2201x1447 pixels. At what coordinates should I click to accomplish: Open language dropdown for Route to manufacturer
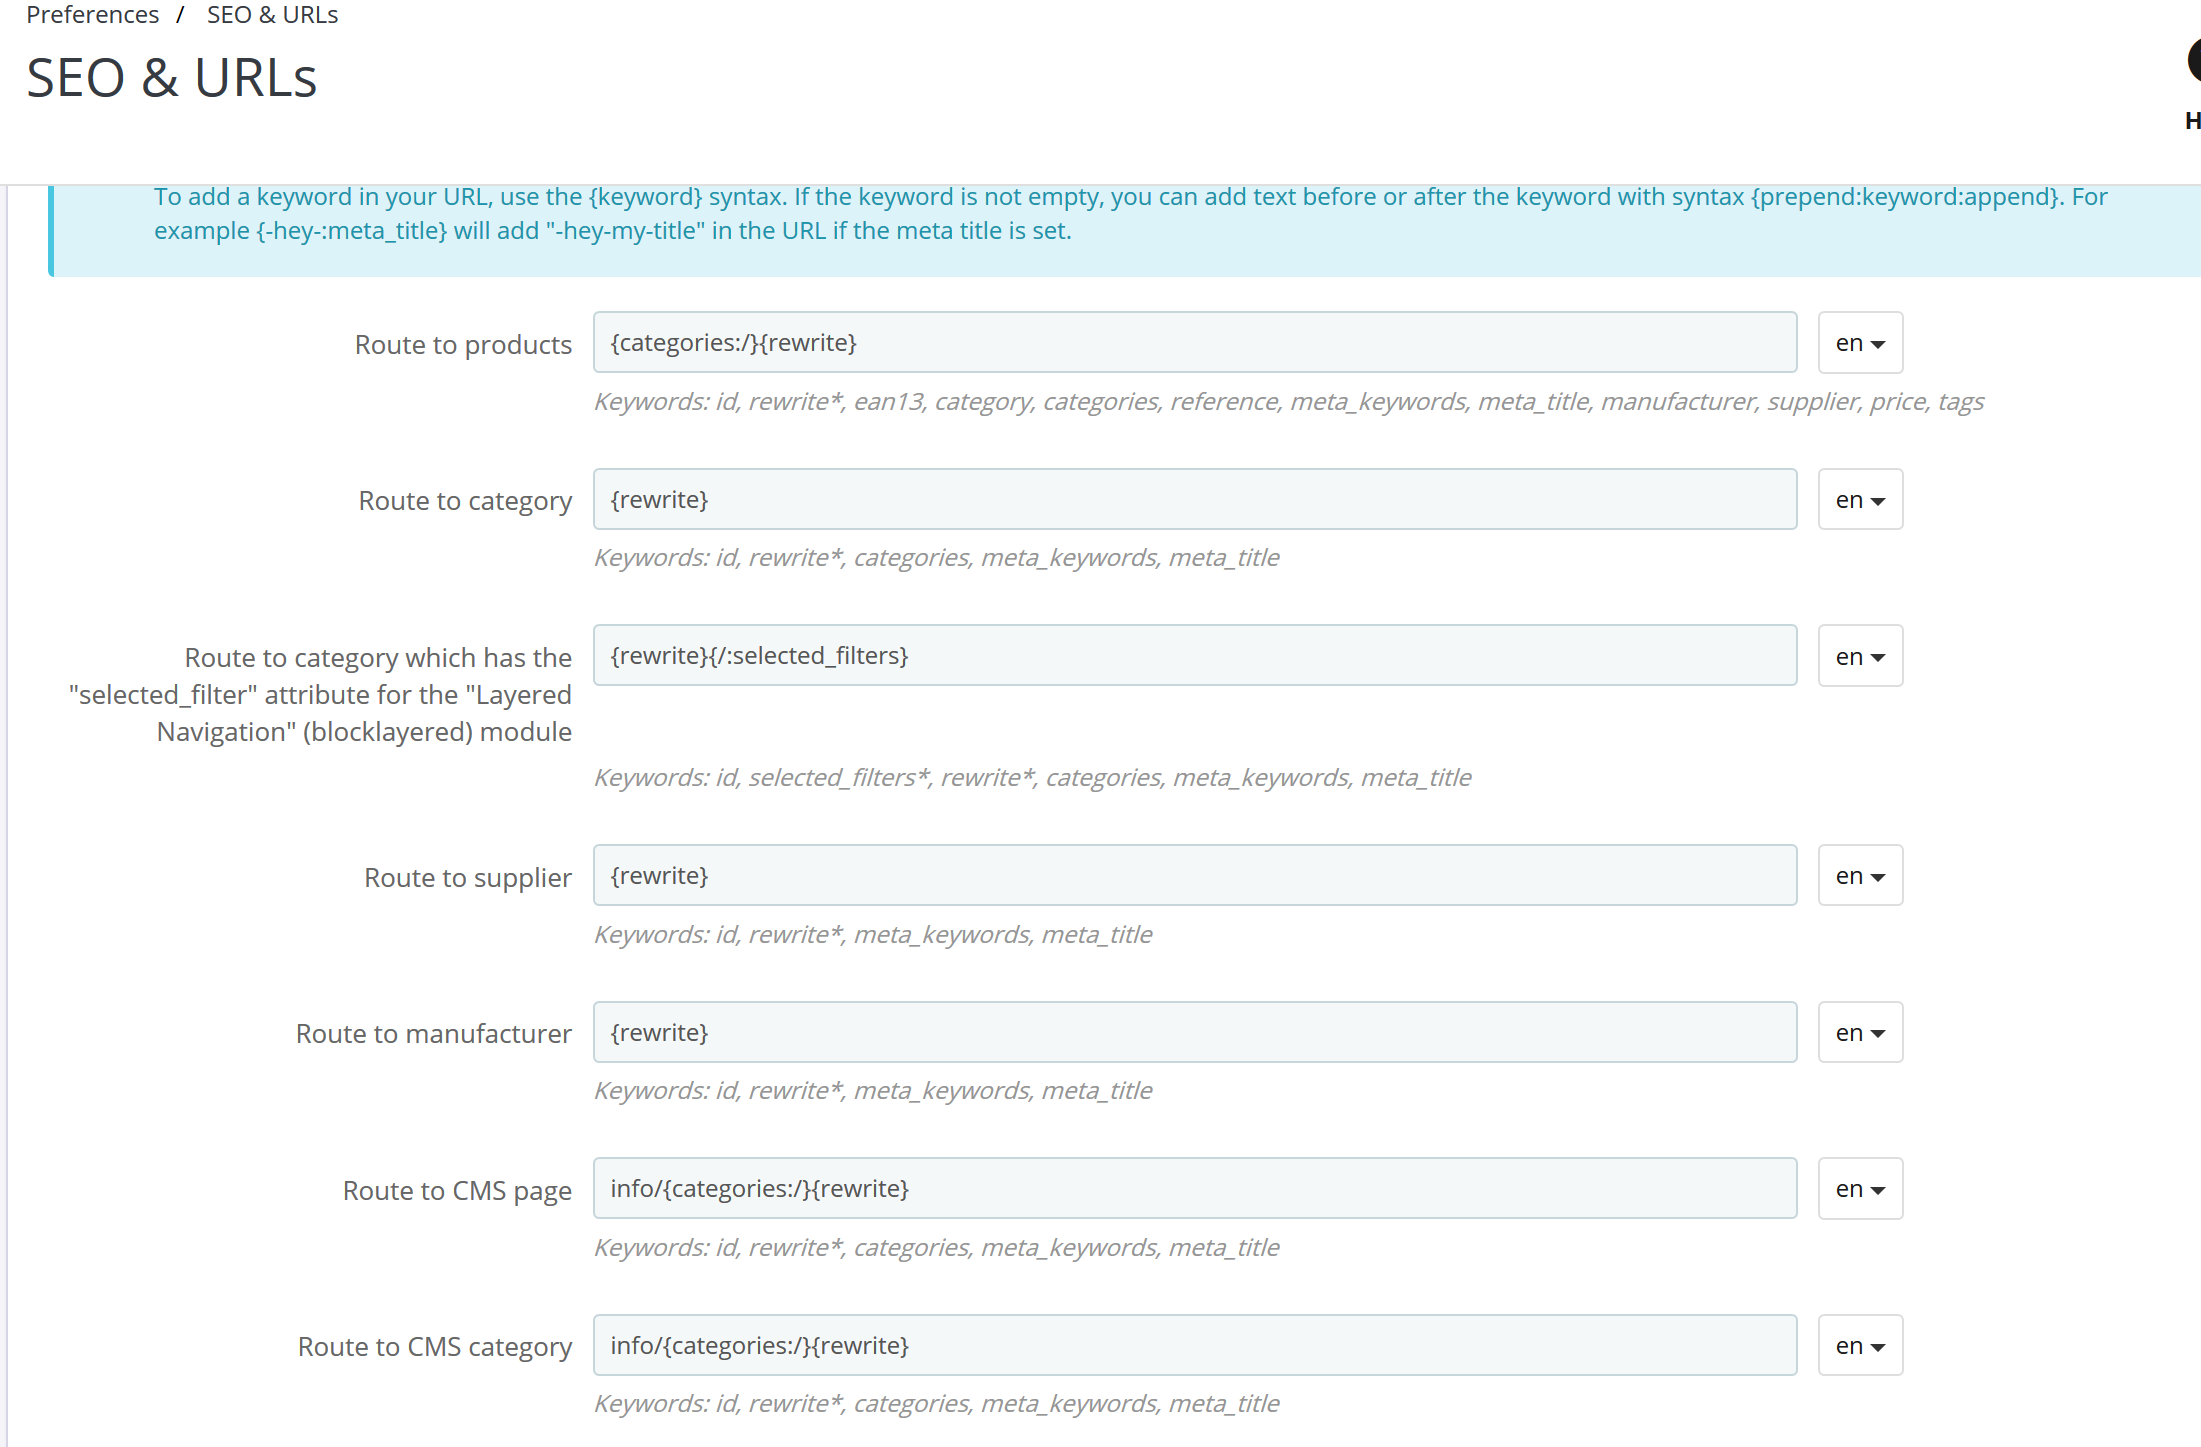click(x=1859, y=1032)
